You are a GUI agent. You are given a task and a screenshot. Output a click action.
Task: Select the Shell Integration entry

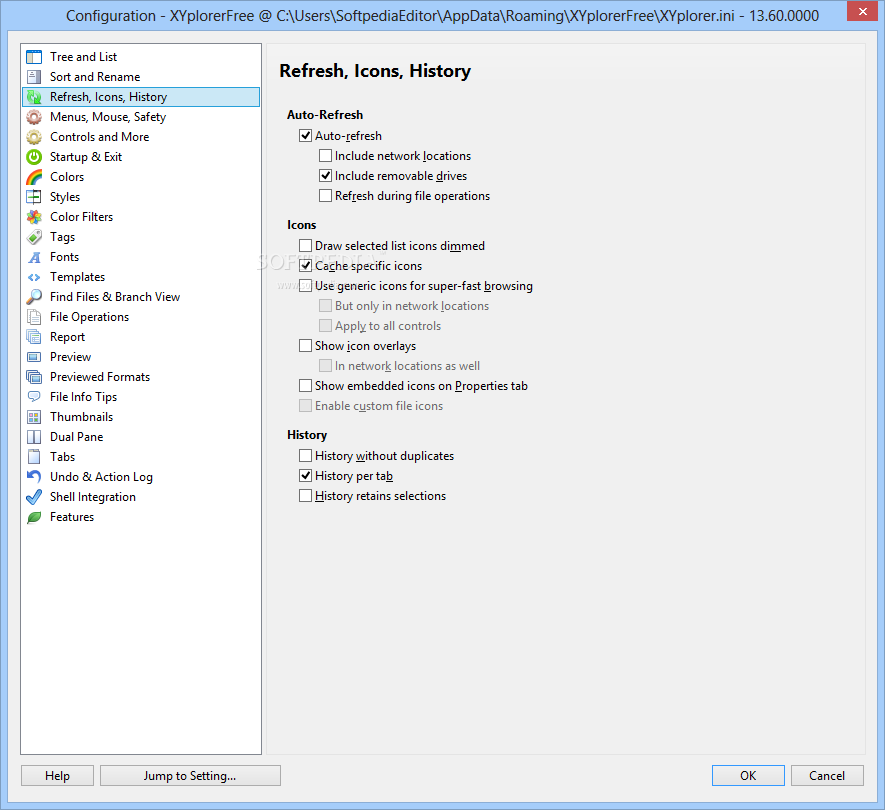(x=141, y=497)
